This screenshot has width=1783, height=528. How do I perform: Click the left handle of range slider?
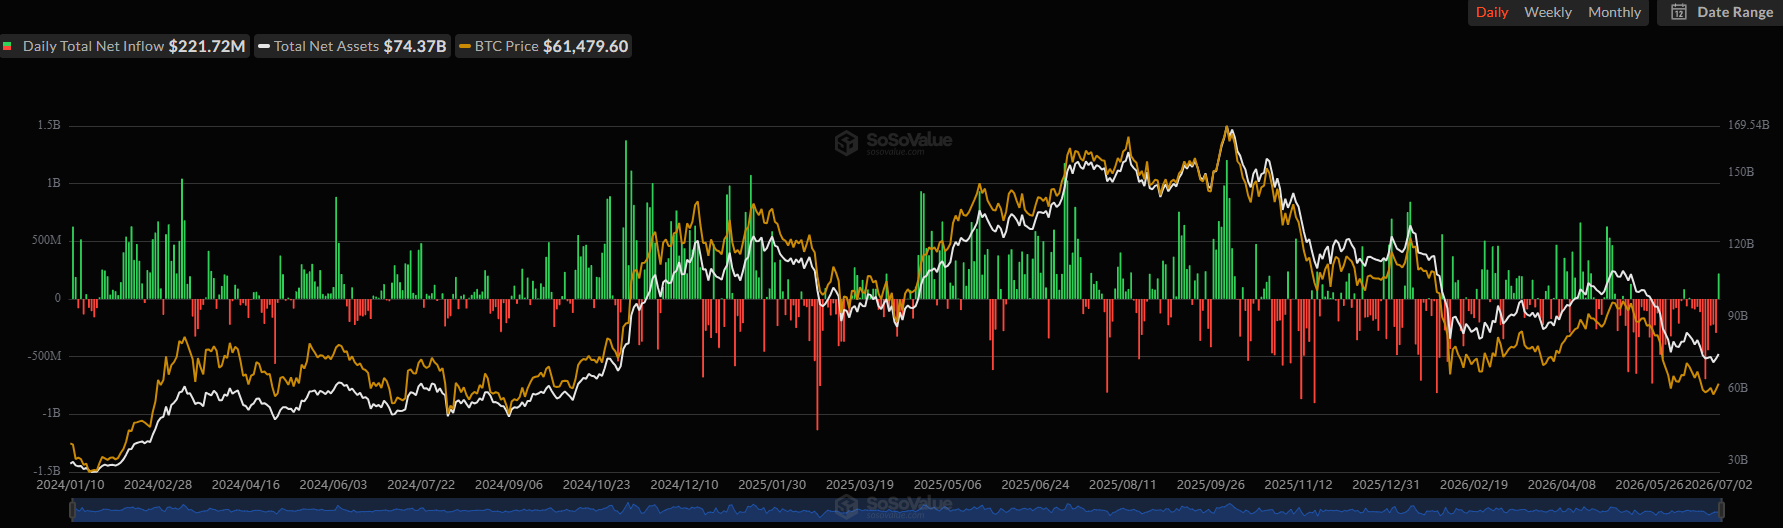71,510
